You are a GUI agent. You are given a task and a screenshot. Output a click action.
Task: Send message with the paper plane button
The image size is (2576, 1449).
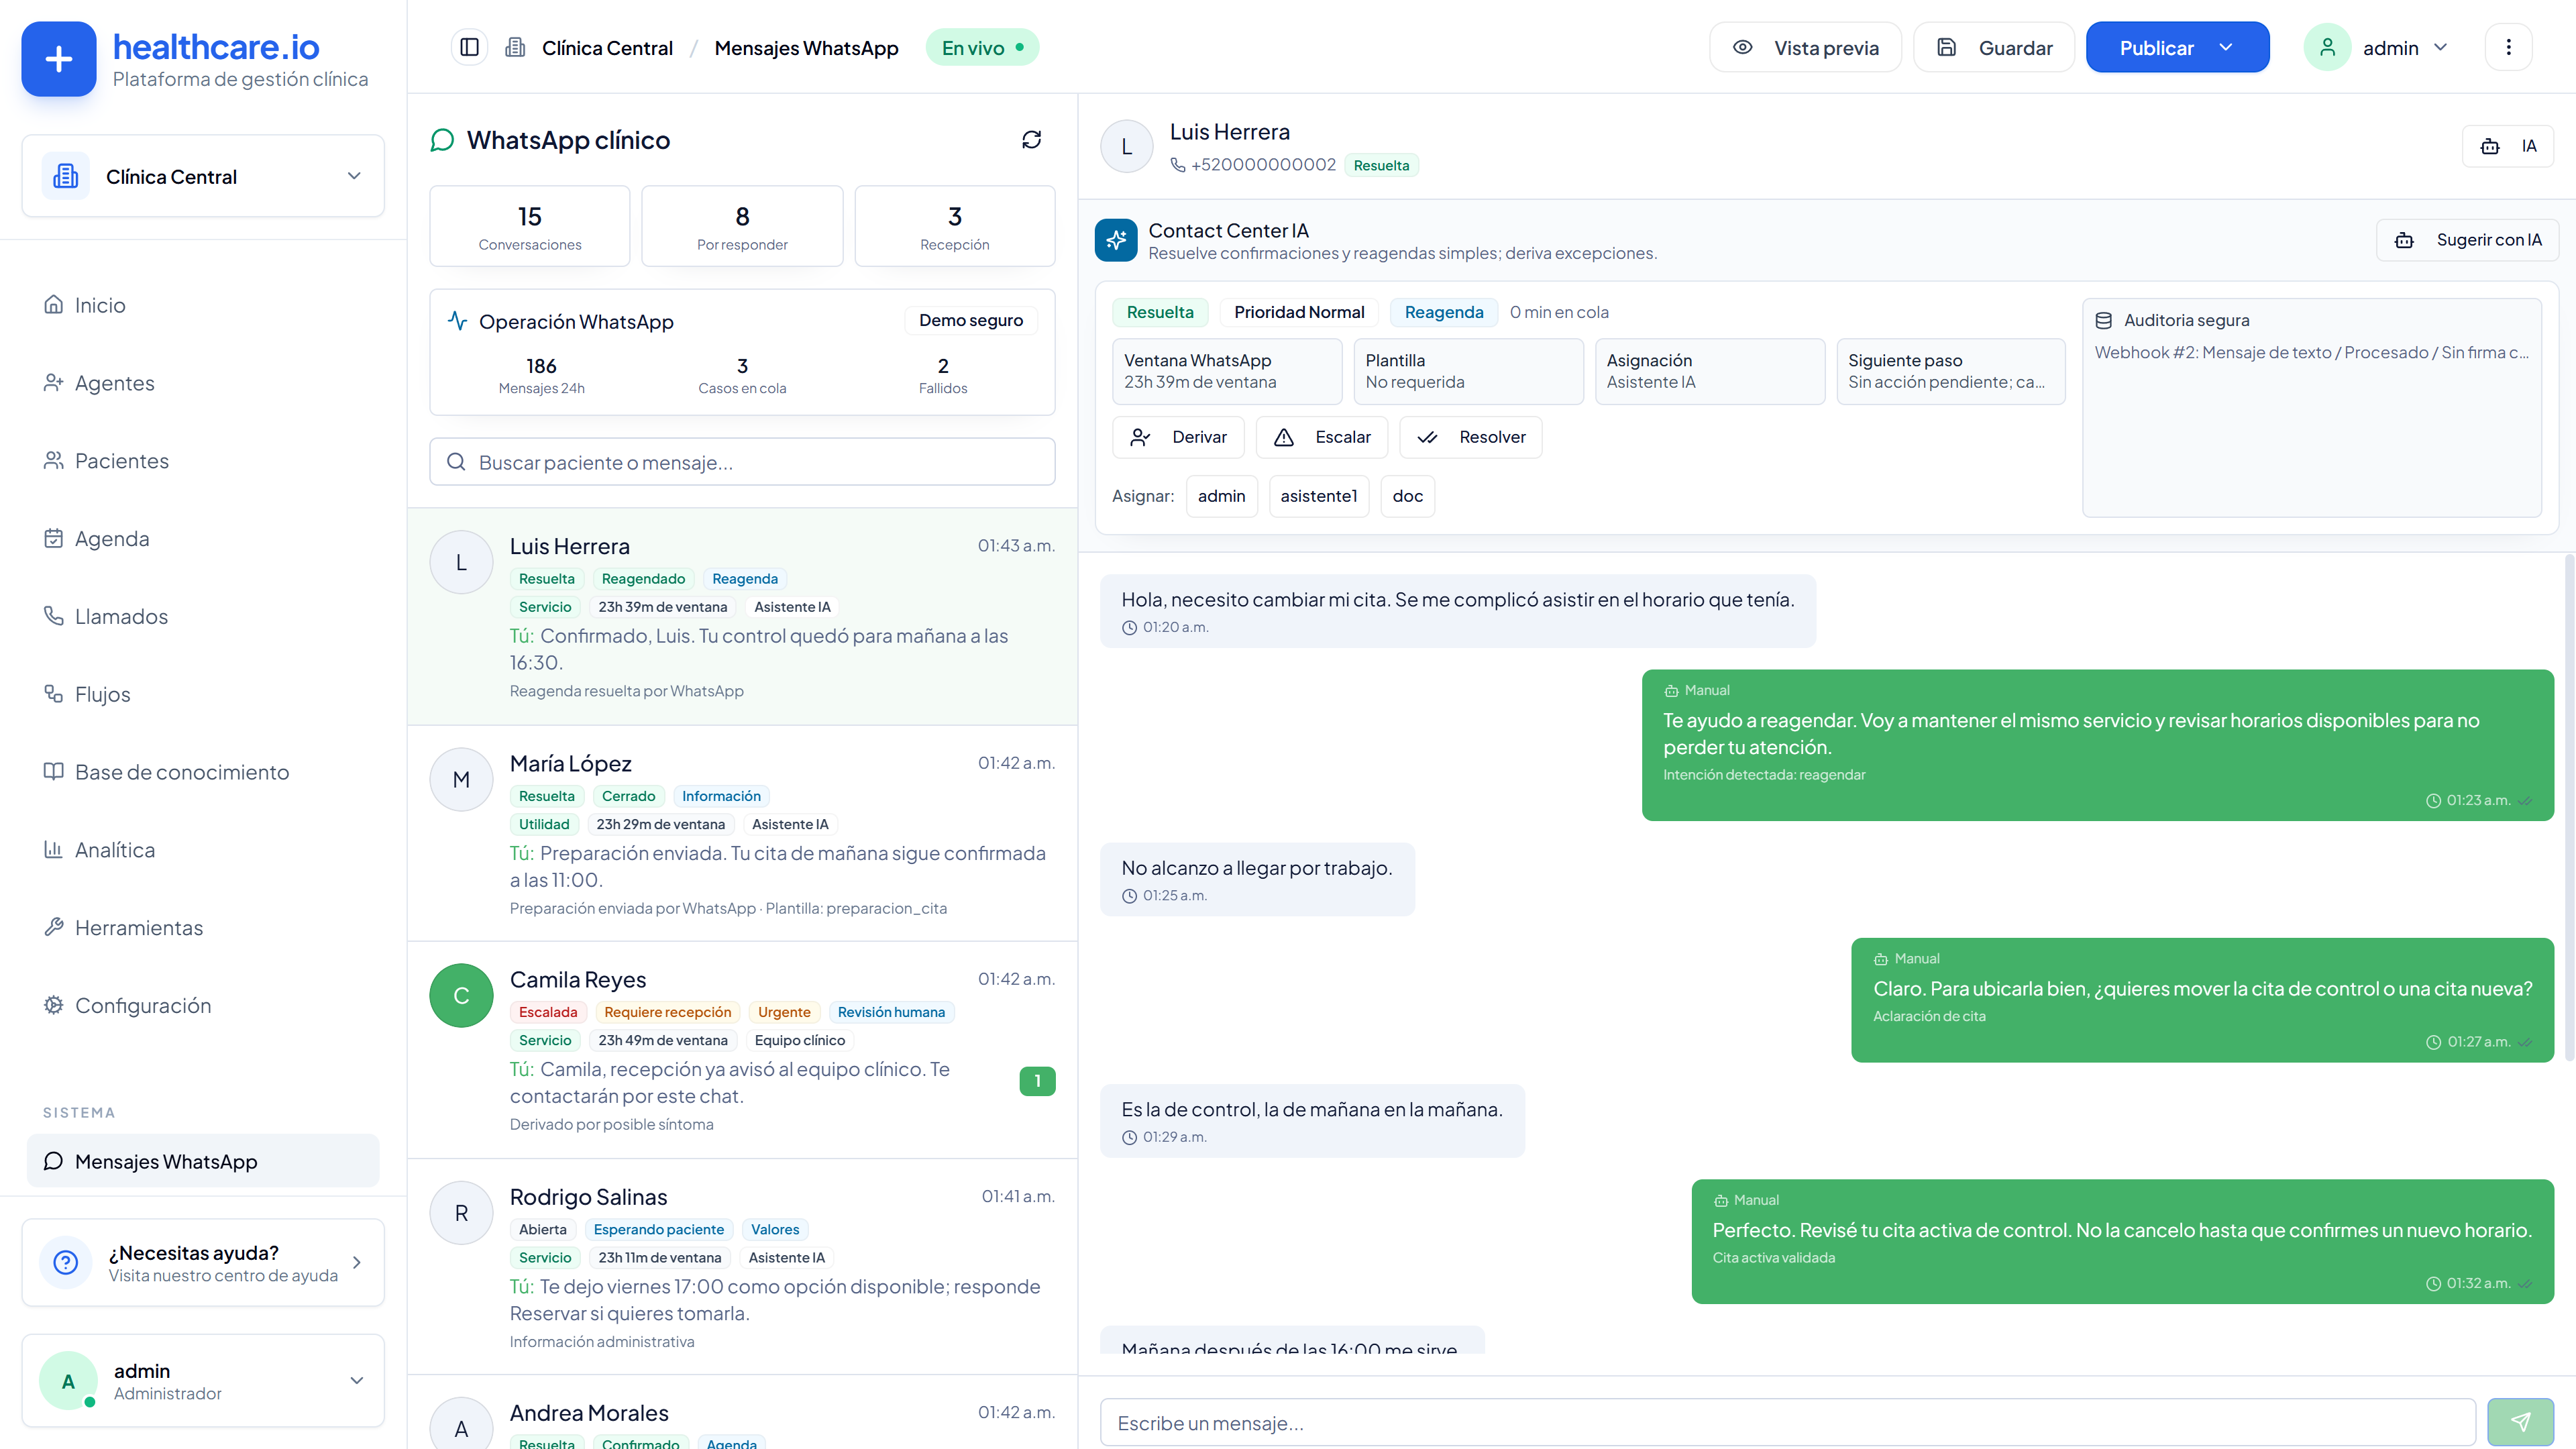(x=2520, y=1422)
